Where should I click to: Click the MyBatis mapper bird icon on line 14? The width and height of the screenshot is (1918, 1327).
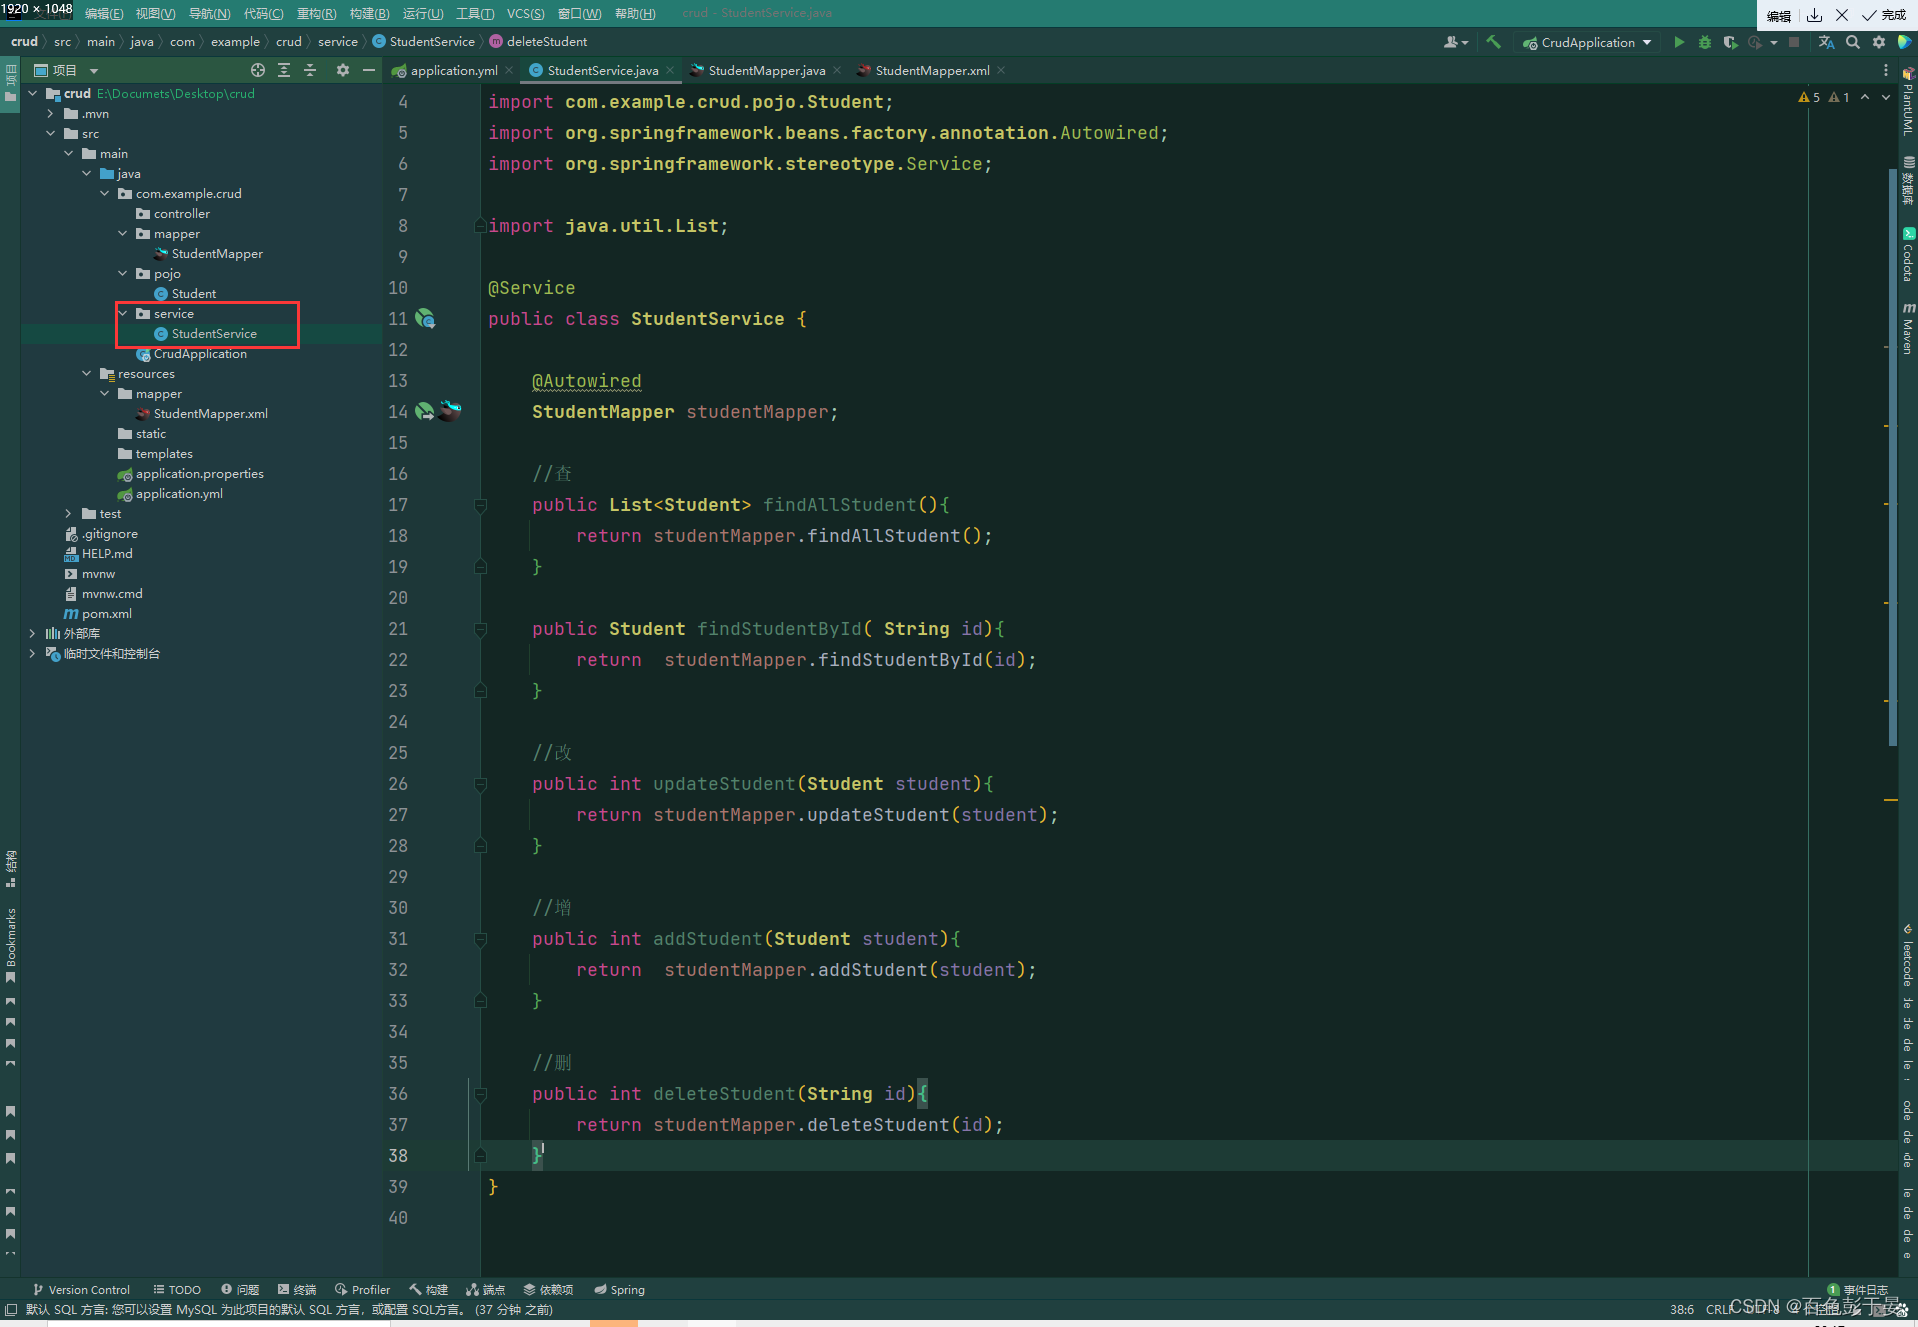click(x=450, y=411)
